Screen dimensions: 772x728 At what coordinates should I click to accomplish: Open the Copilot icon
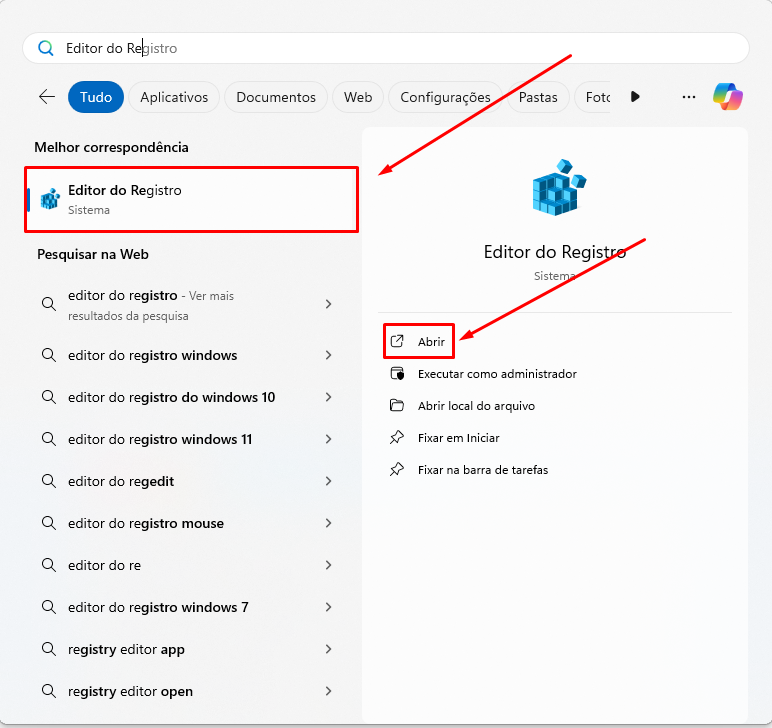728,96
